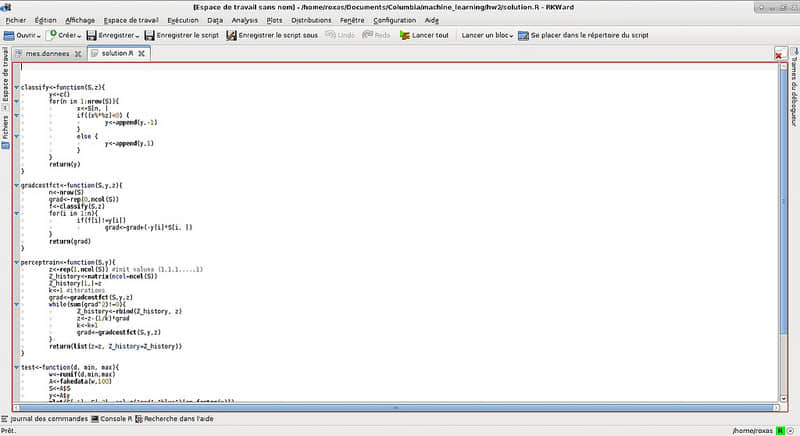Click the horizontal scrollbar of the editor
Viewport: 800px width, 436px height.
click(396, 408)
